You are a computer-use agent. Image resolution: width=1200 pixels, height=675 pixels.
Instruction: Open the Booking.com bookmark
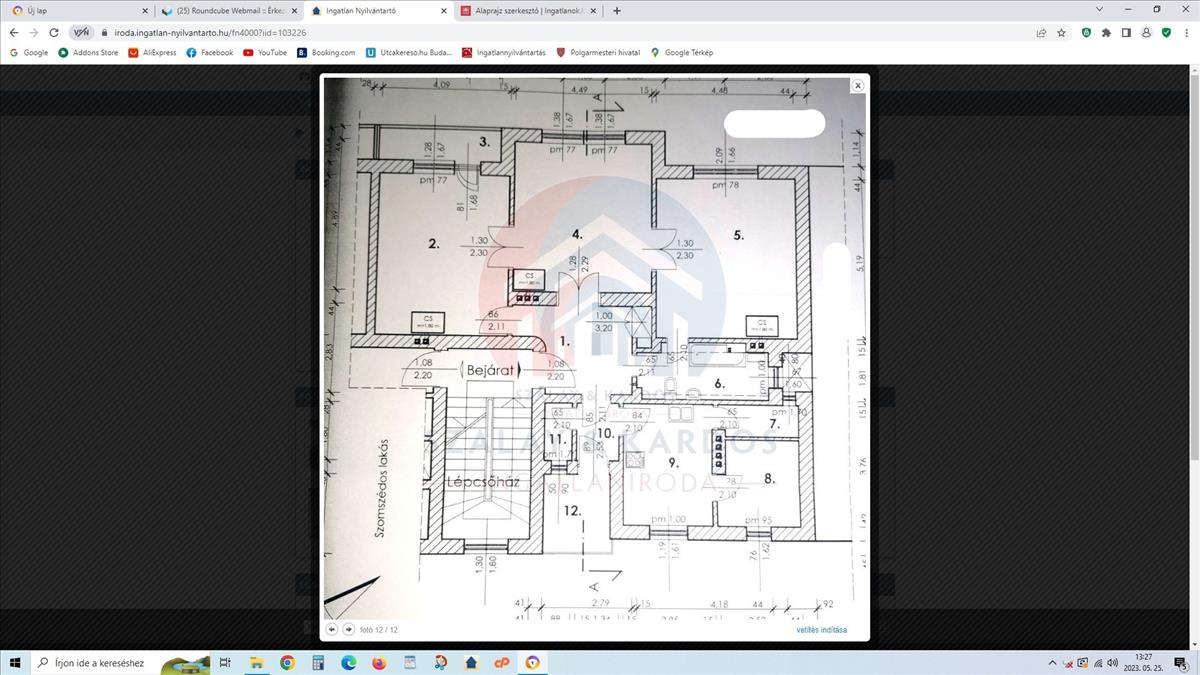pyautogui.click(x=326, y=52)
